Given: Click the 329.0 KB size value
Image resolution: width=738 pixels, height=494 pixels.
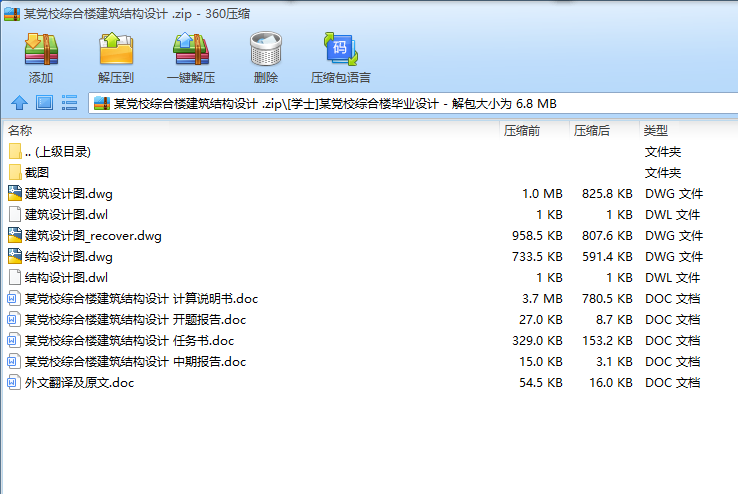Looking at the screenshot, I should (x=537, y=340).
